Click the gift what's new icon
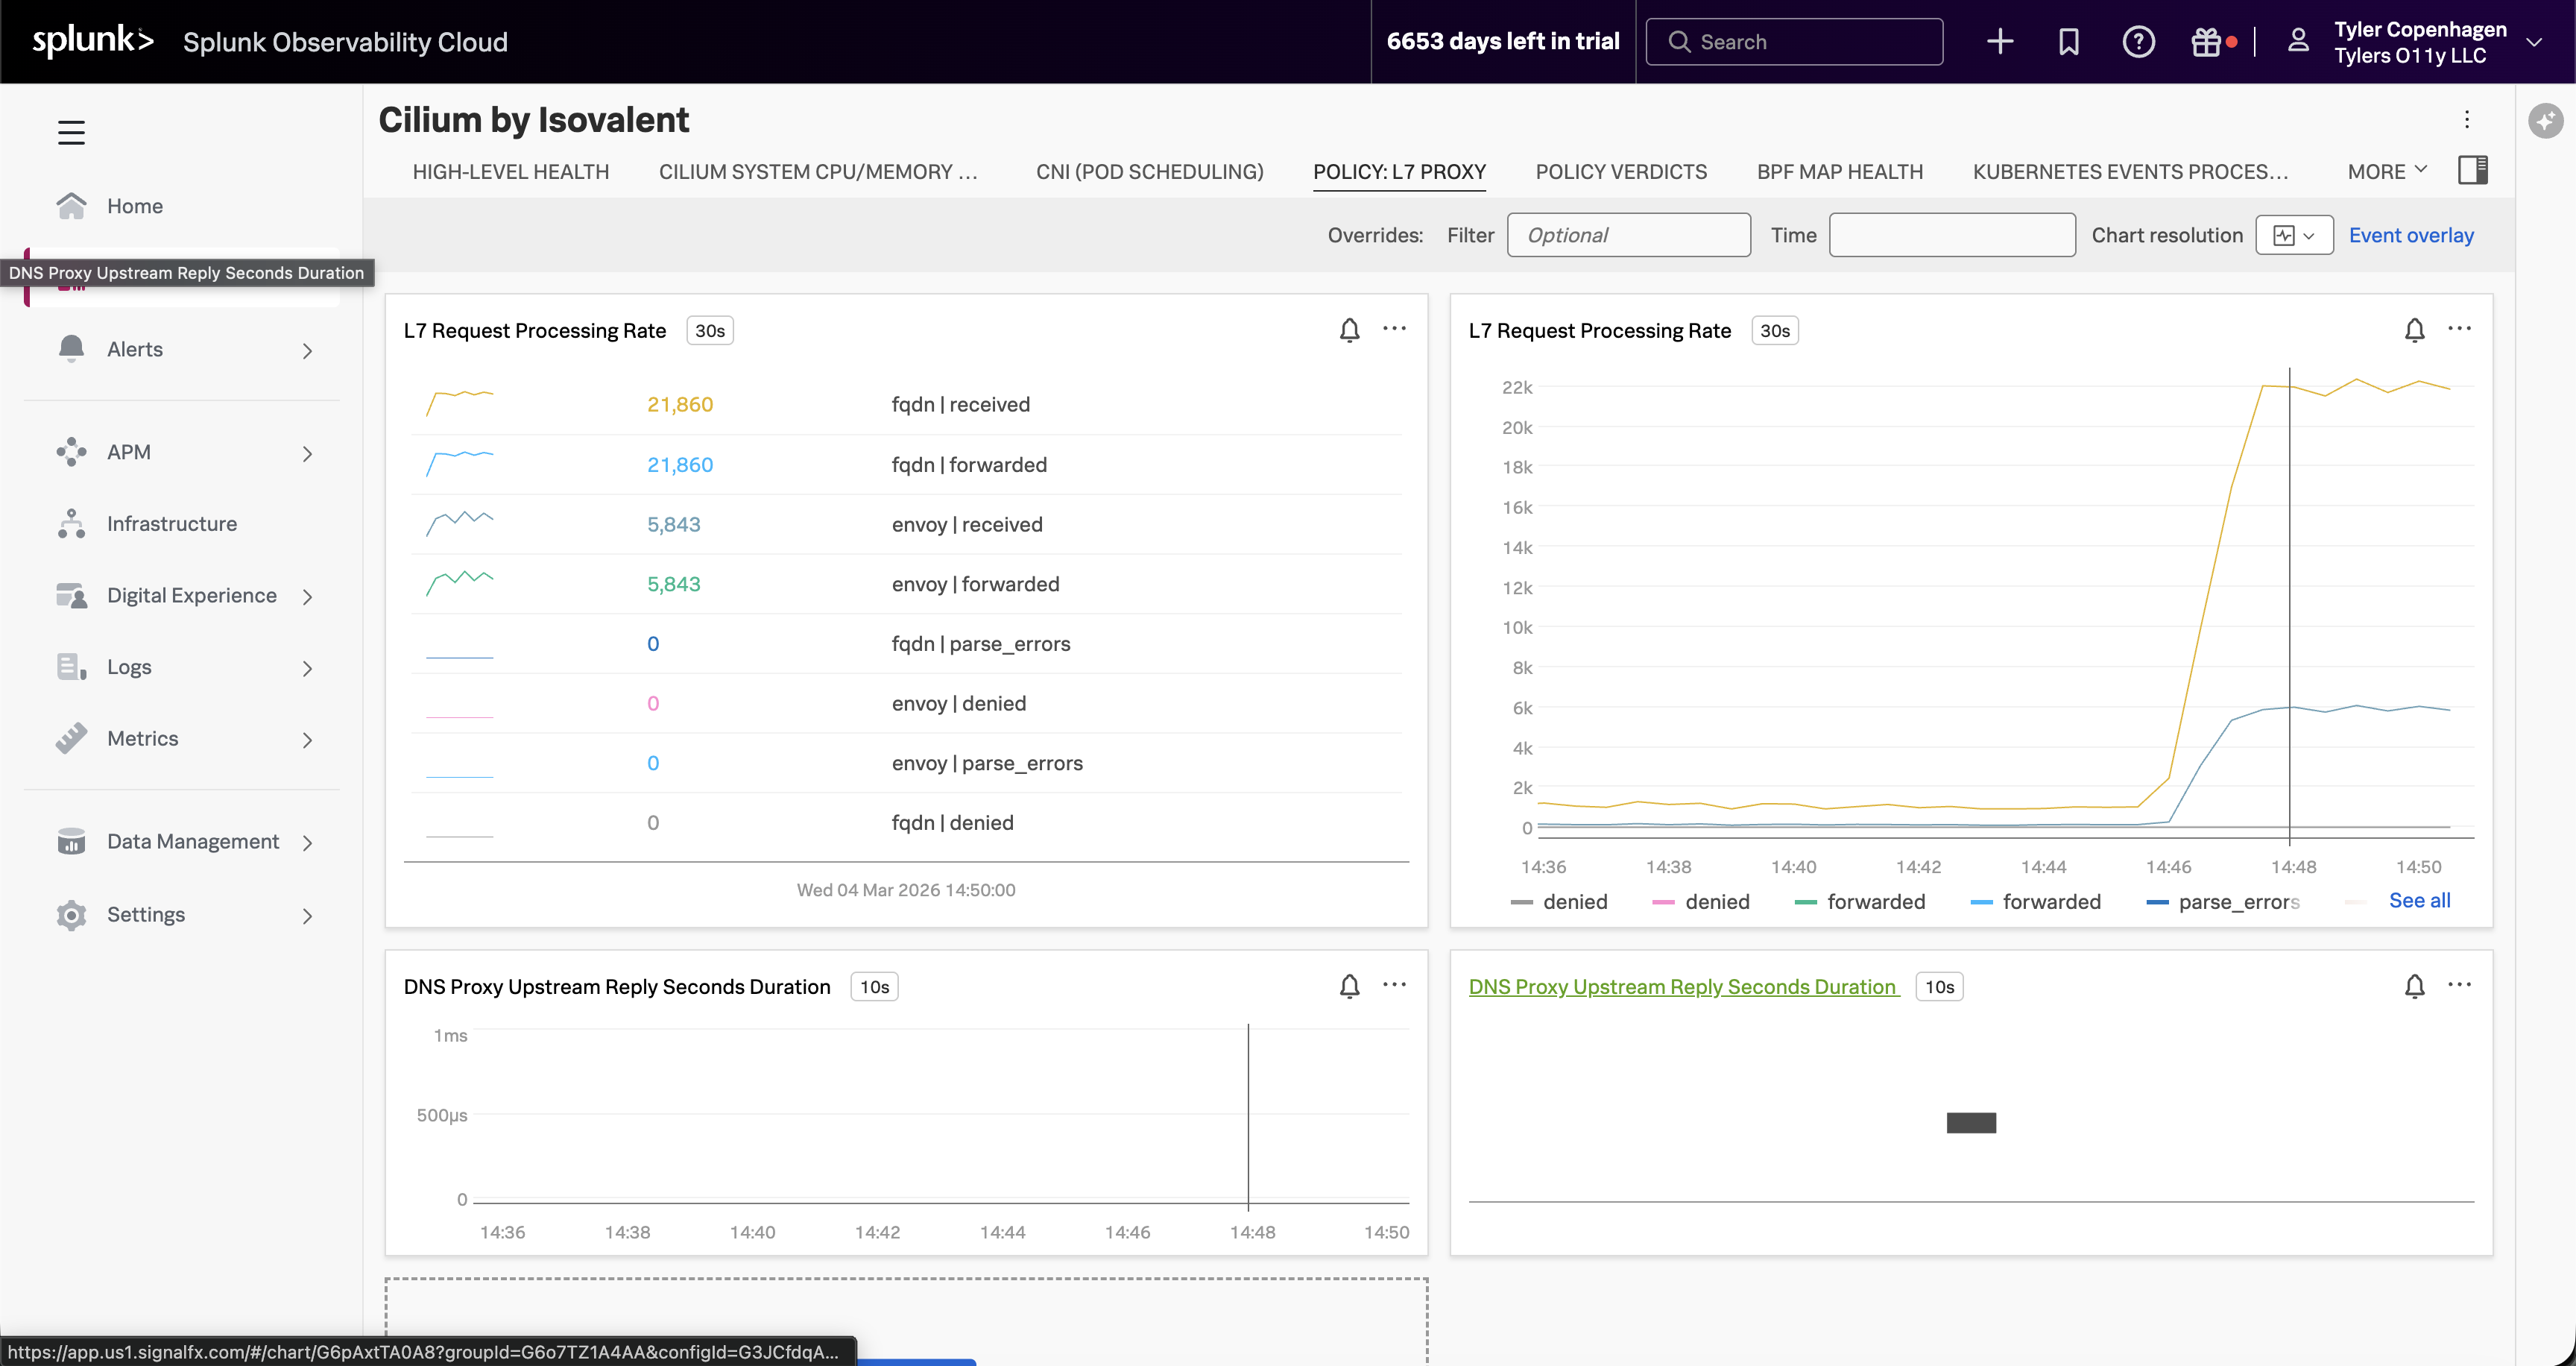Image resolution: width=2576 pixels, height=1366 pixels. point(2206,41)
